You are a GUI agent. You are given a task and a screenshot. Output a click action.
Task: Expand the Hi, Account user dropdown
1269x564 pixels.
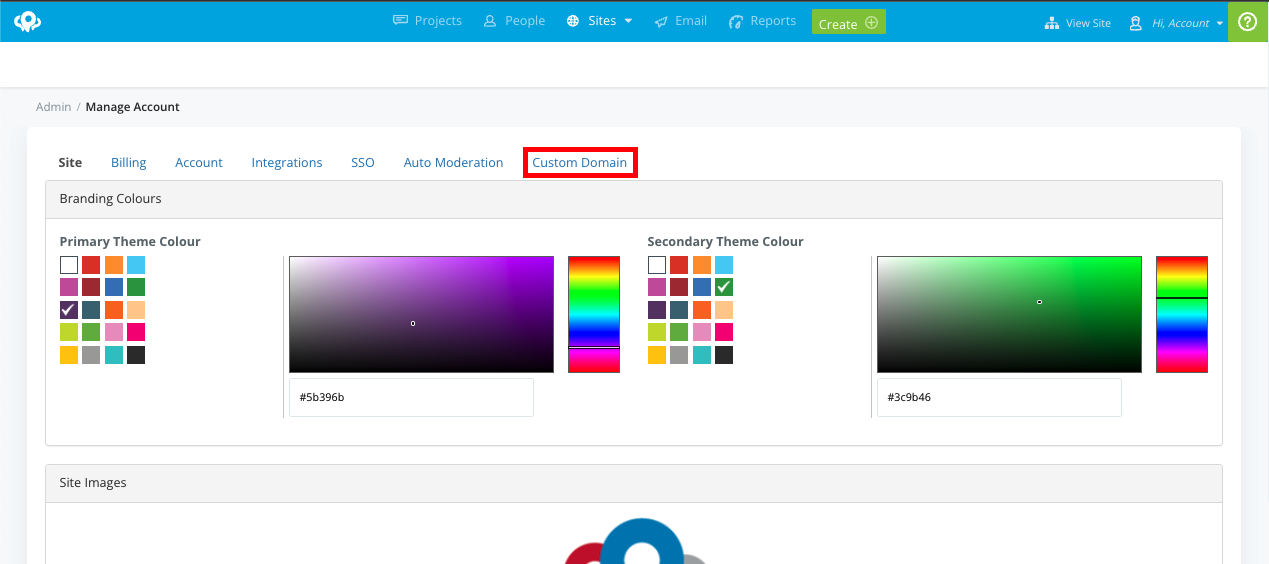[x=1176, y=23]
